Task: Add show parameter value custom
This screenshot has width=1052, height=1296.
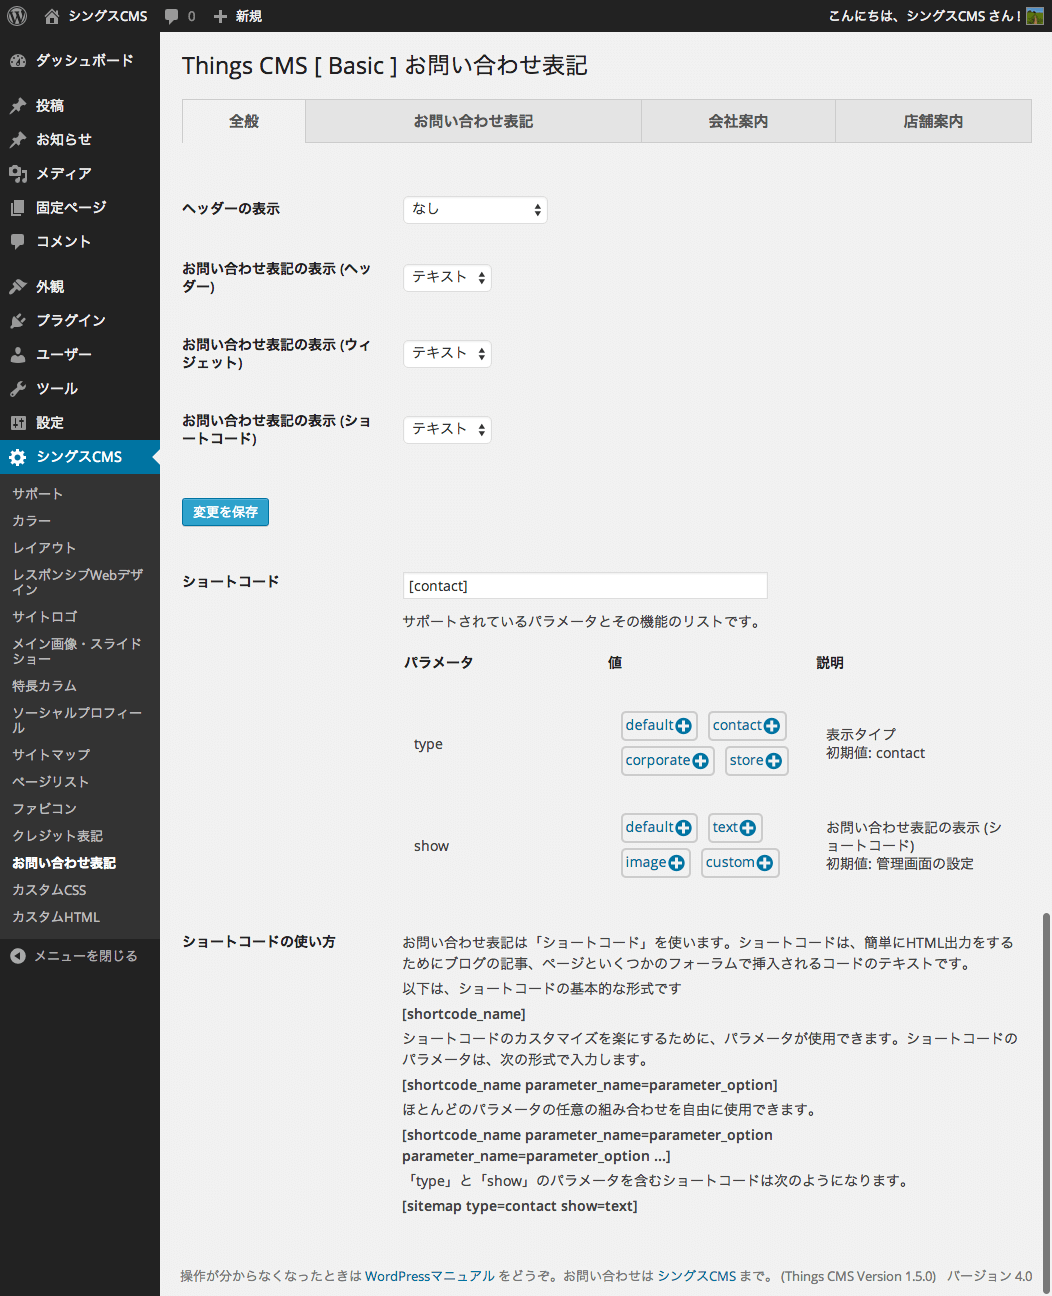Action: click(740, 863)
